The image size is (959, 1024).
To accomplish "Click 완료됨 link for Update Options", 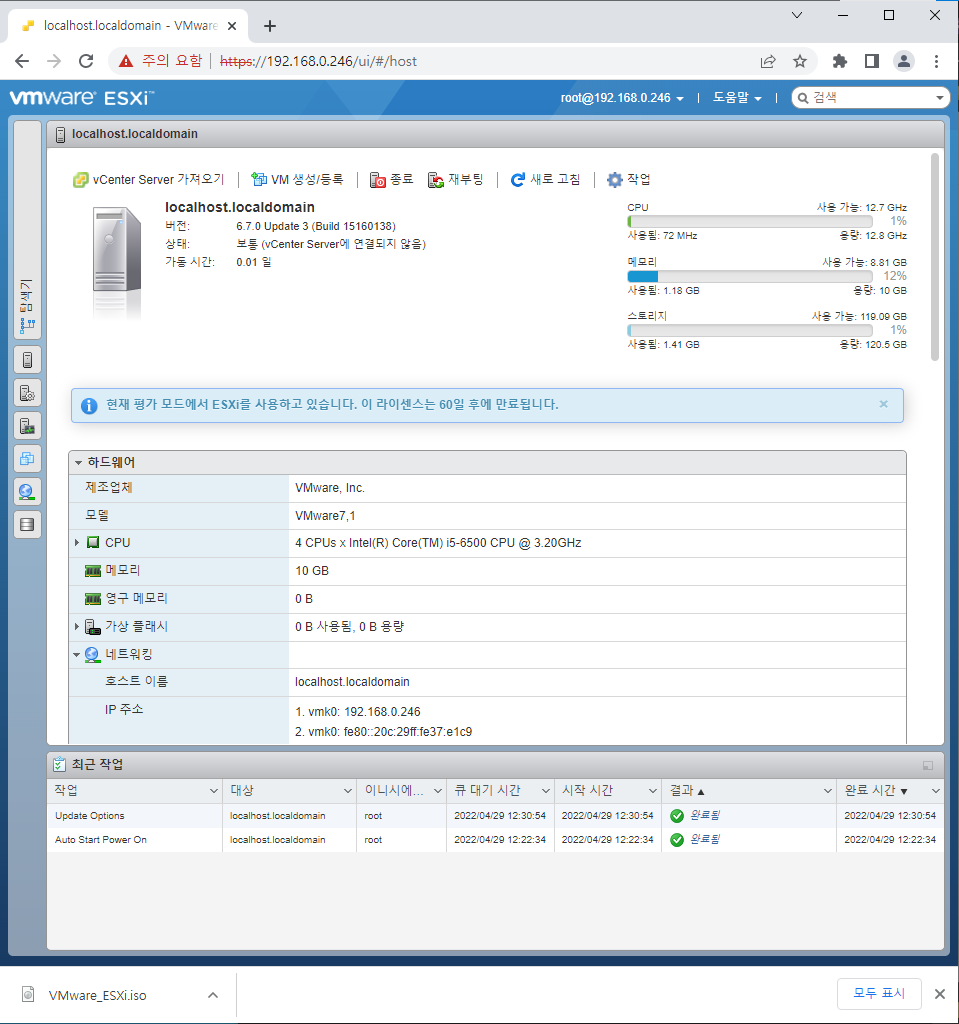I will pos(705,816).
